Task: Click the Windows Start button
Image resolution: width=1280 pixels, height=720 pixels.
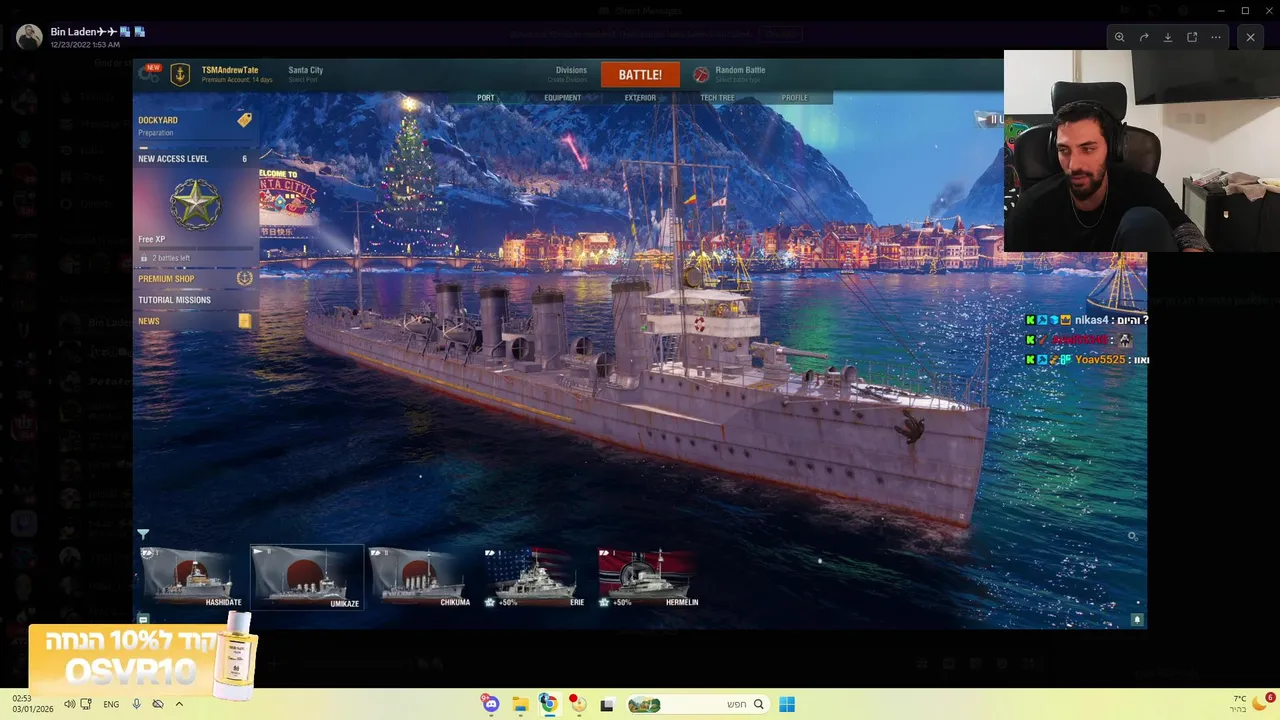Action: pyautogui.click(x=787, y=704)
